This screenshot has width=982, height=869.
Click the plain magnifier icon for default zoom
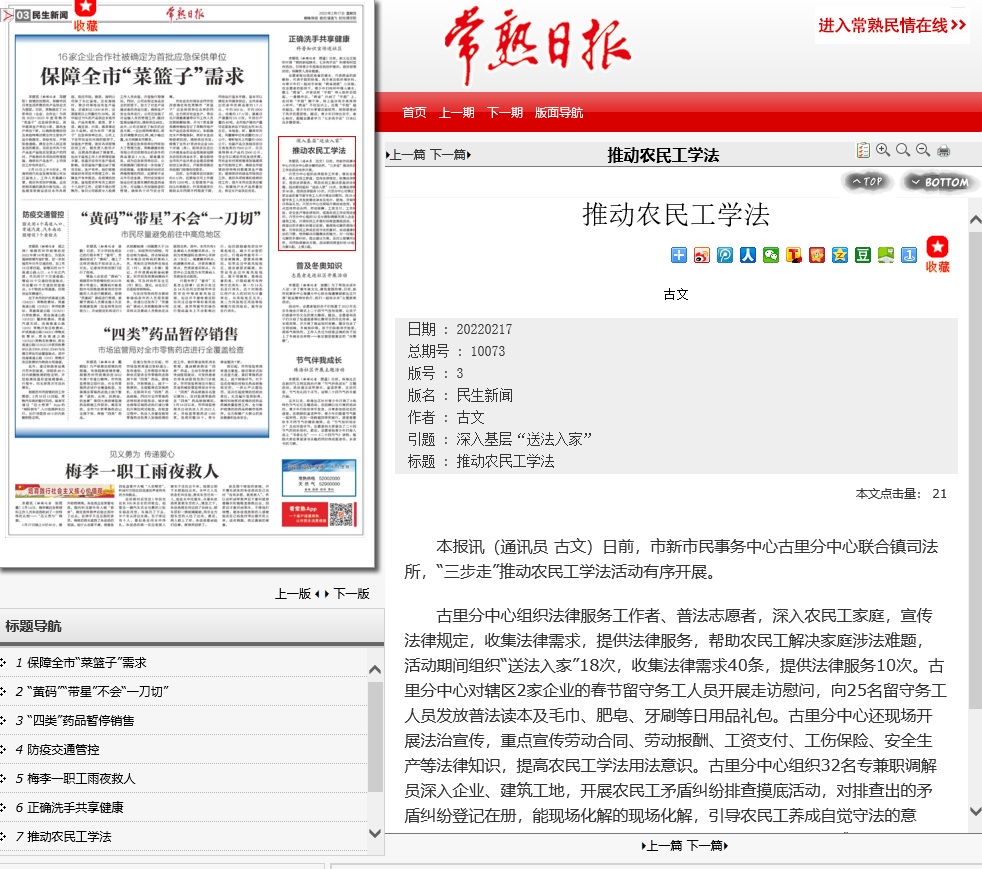tap(903, 150)
